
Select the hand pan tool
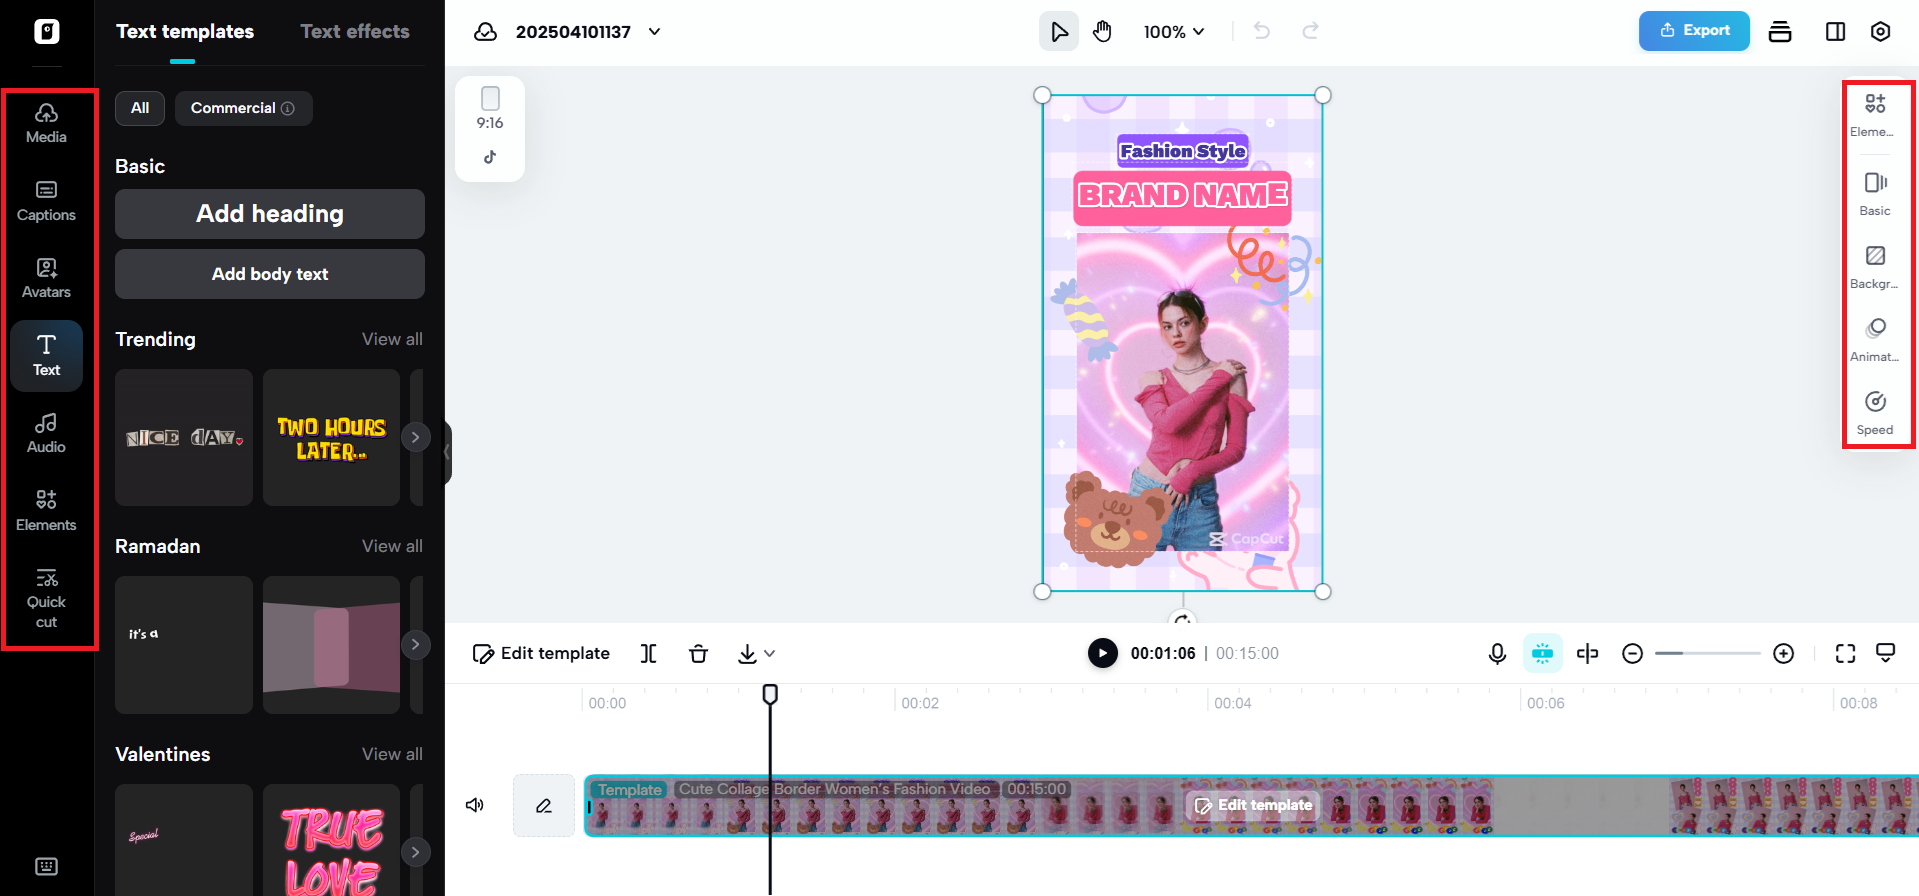pyautogui.click(x=1102, y=32)
